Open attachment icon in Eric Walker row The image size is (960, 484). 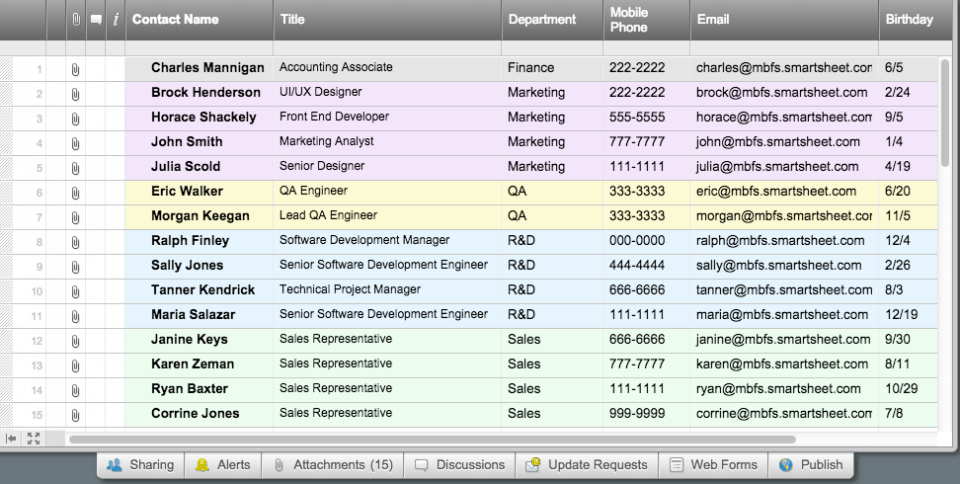pyautogui.click(x=75, y=193)
